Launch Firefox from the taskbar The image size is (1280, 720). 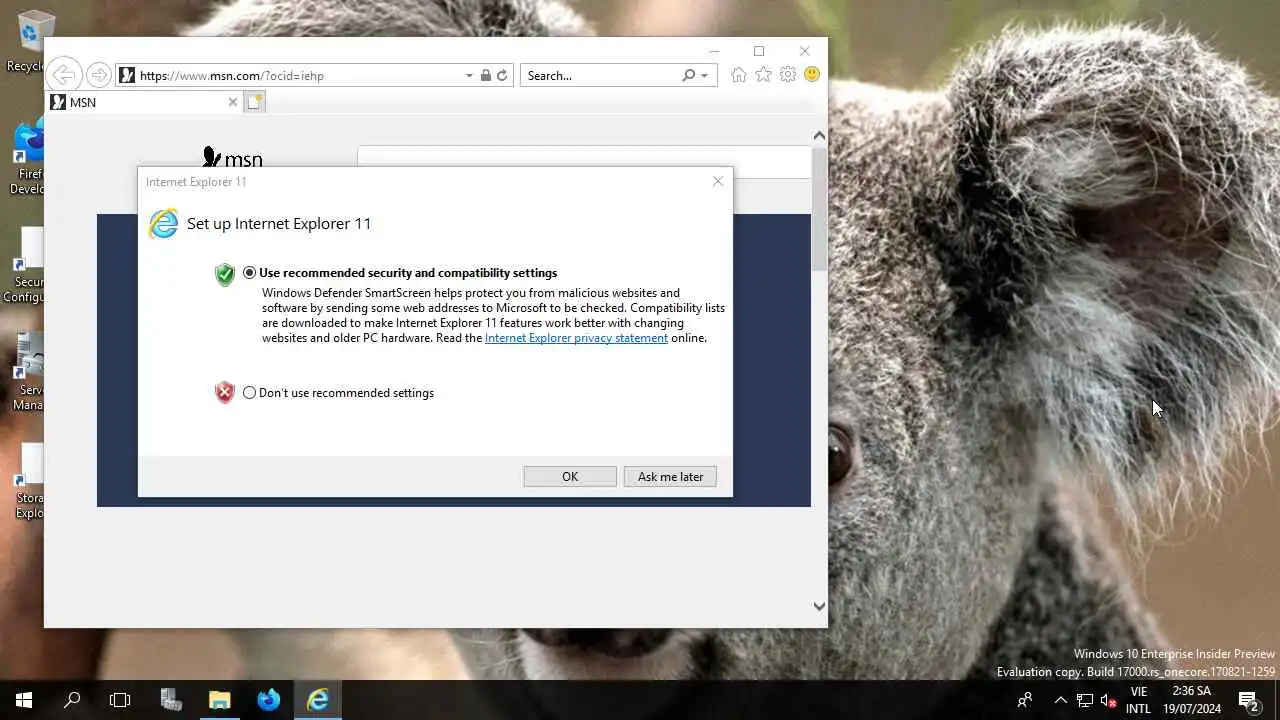269,700
